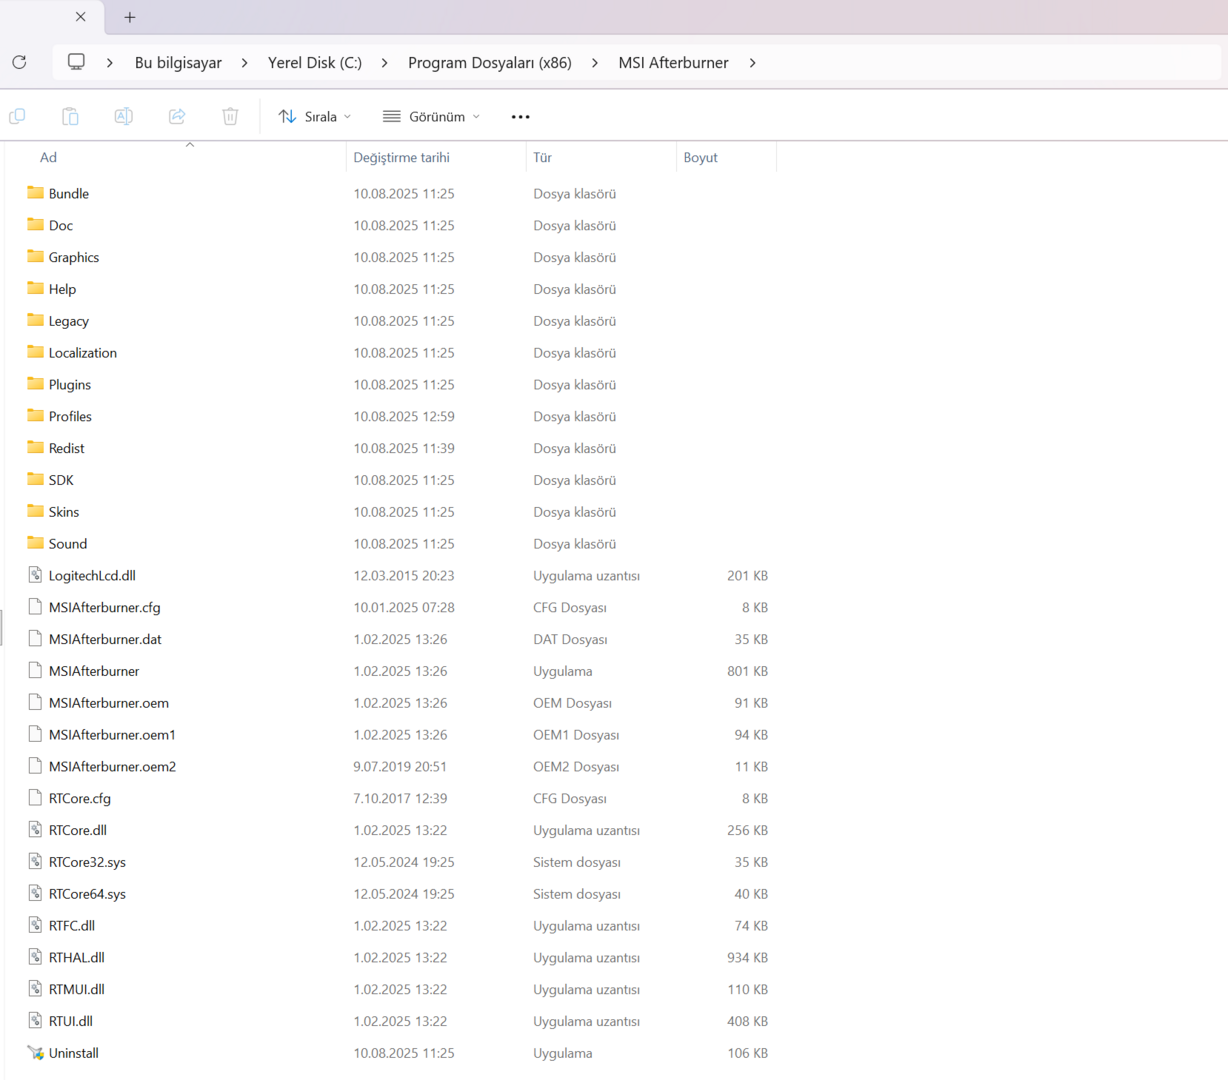Click the 12.03.2015 20:23 date cell
This screenshot has height=1080, width=1228.
[404, 575]
